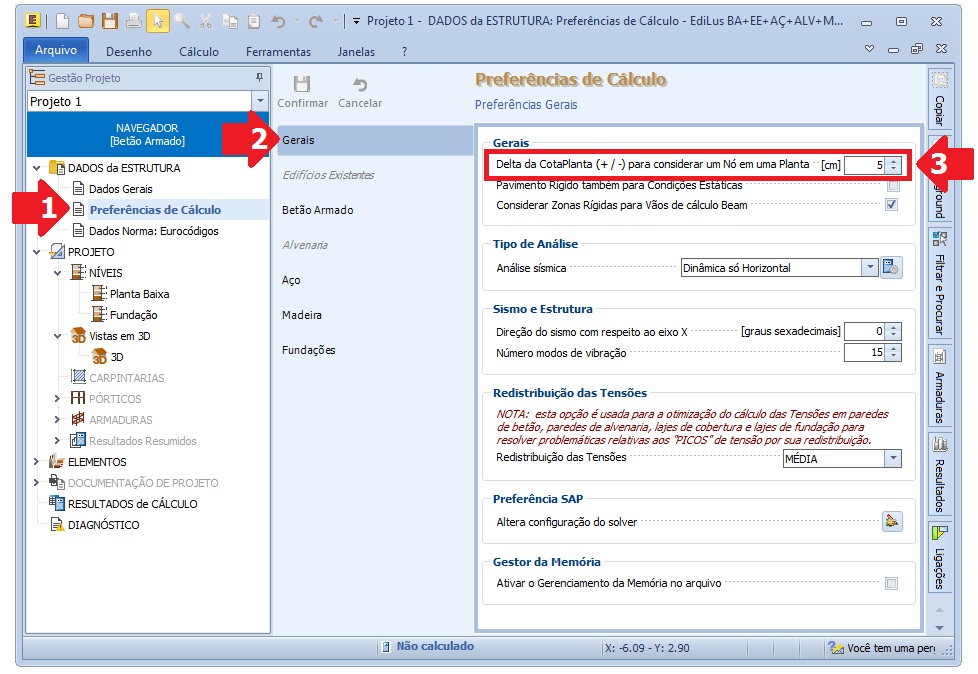Viewport: 978px width, 674px height.
Task: Click the status bar message icon
Action: [835, 648]
